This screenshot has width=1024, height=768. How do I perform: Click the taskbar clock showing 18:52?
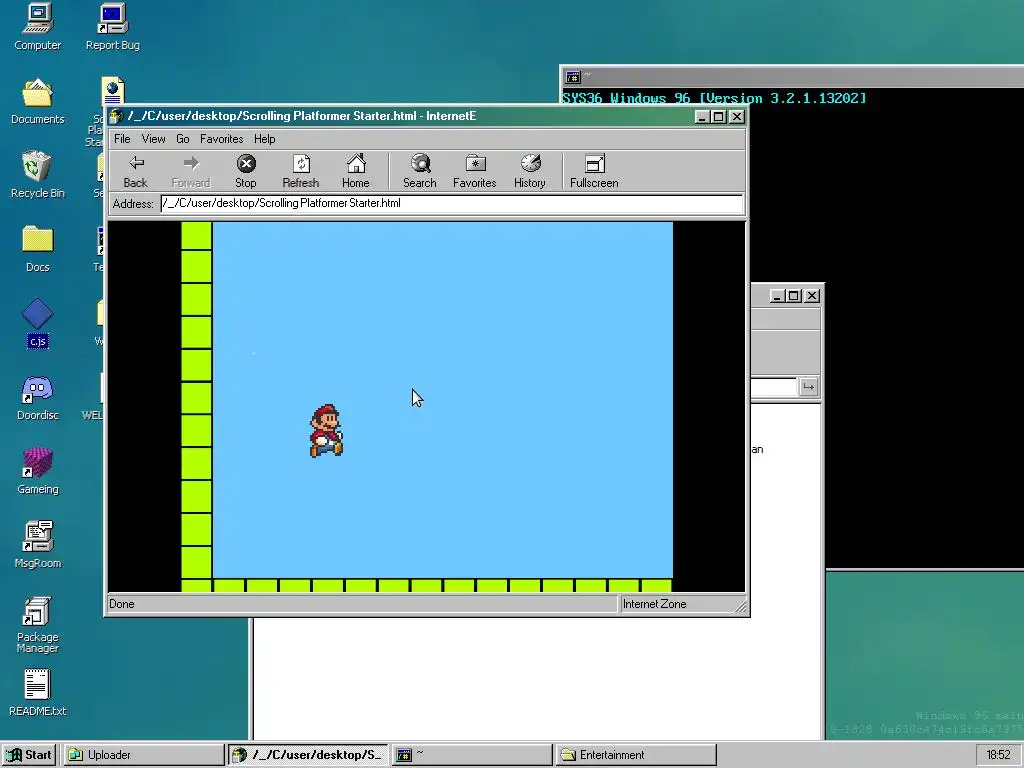click(x=998, y=755)
